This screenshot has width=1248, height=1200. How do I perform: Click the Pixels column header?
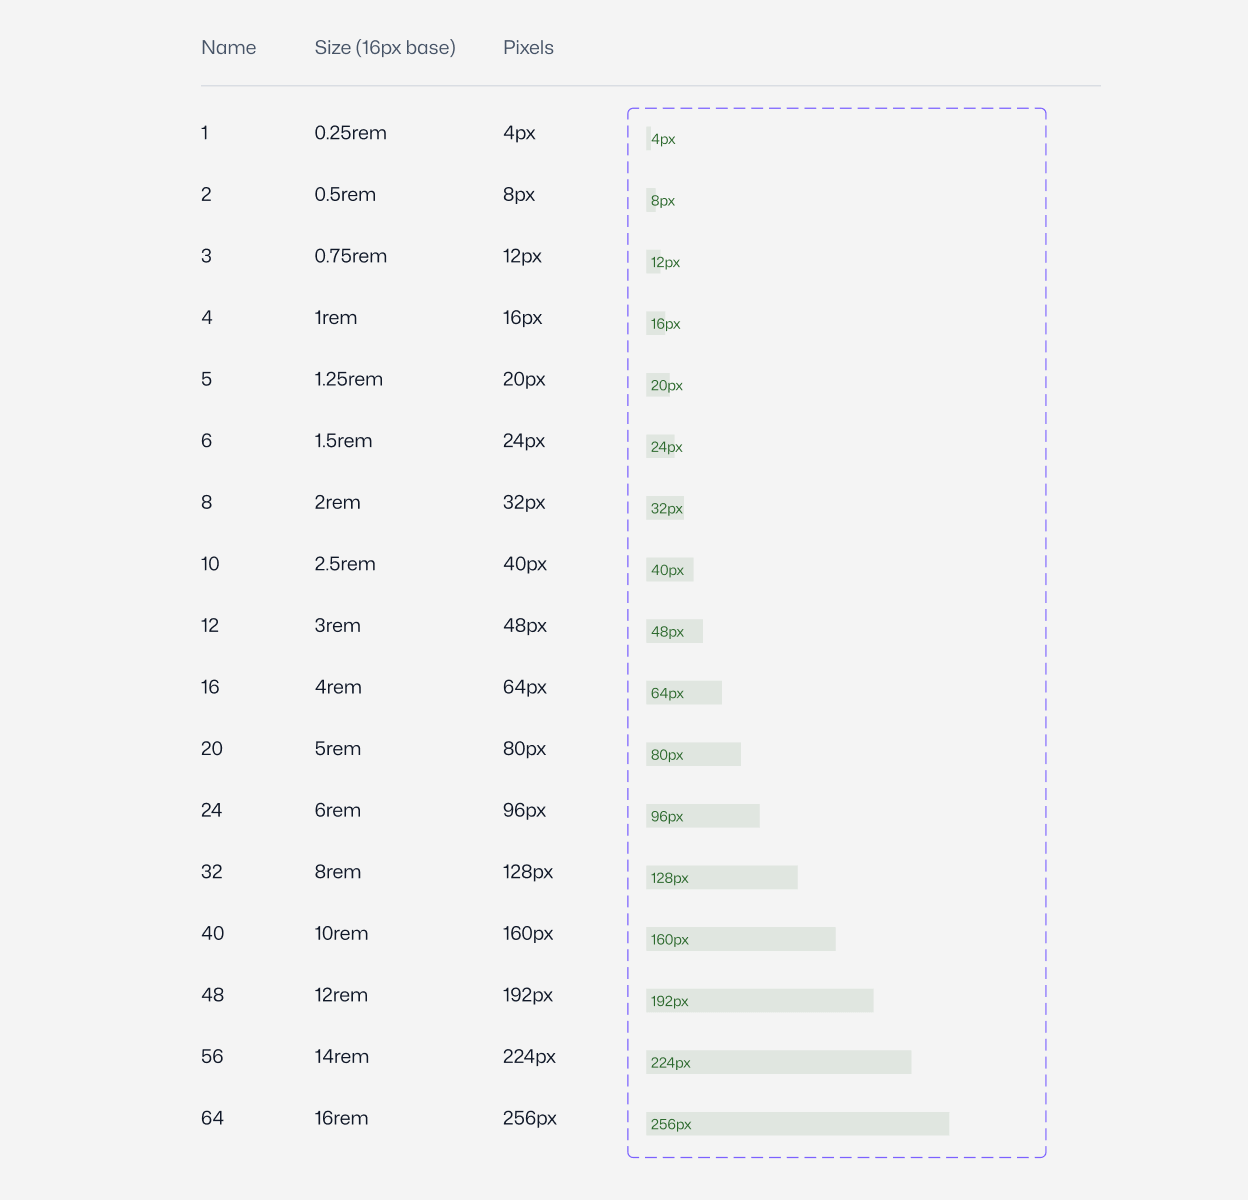(528, 48)
